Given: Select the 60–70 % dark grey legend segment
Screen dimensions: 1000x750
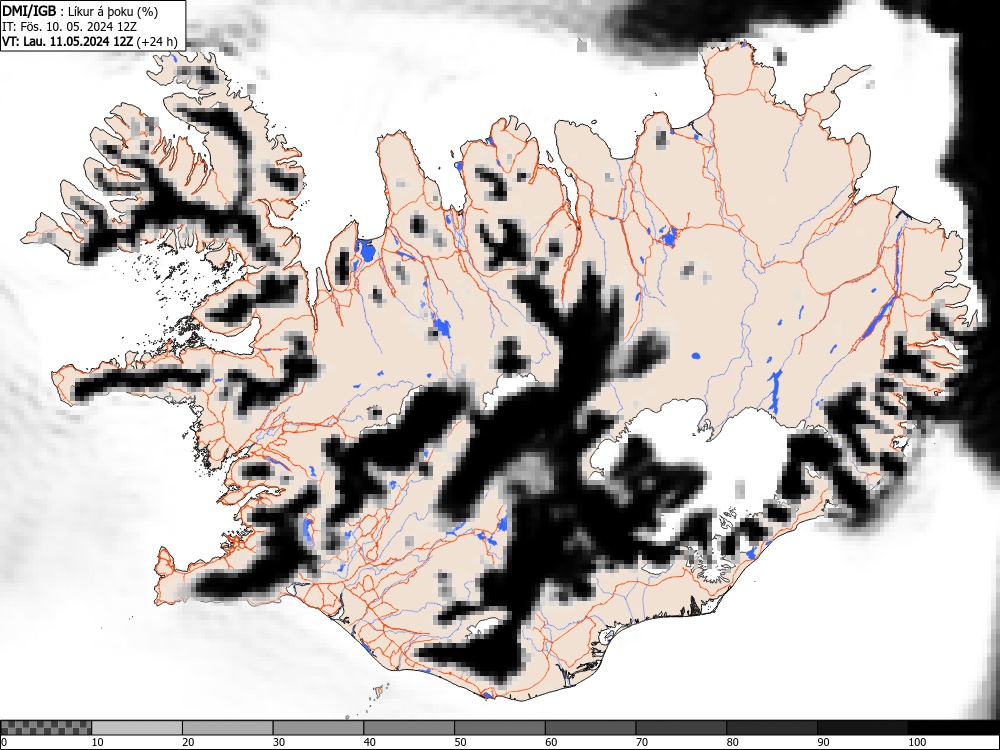Looking at the screenshot, I should 591,728.
